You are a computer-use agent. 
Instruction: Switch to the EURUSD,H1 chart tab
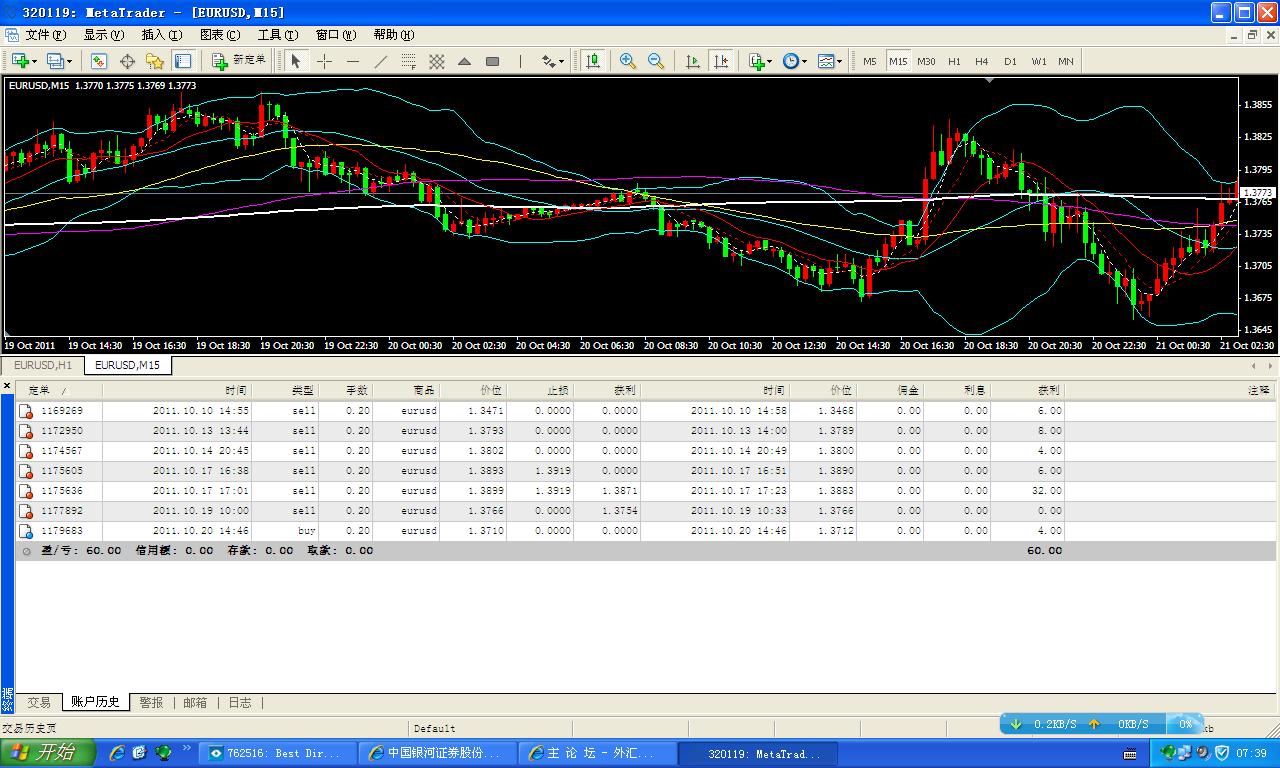43,365
